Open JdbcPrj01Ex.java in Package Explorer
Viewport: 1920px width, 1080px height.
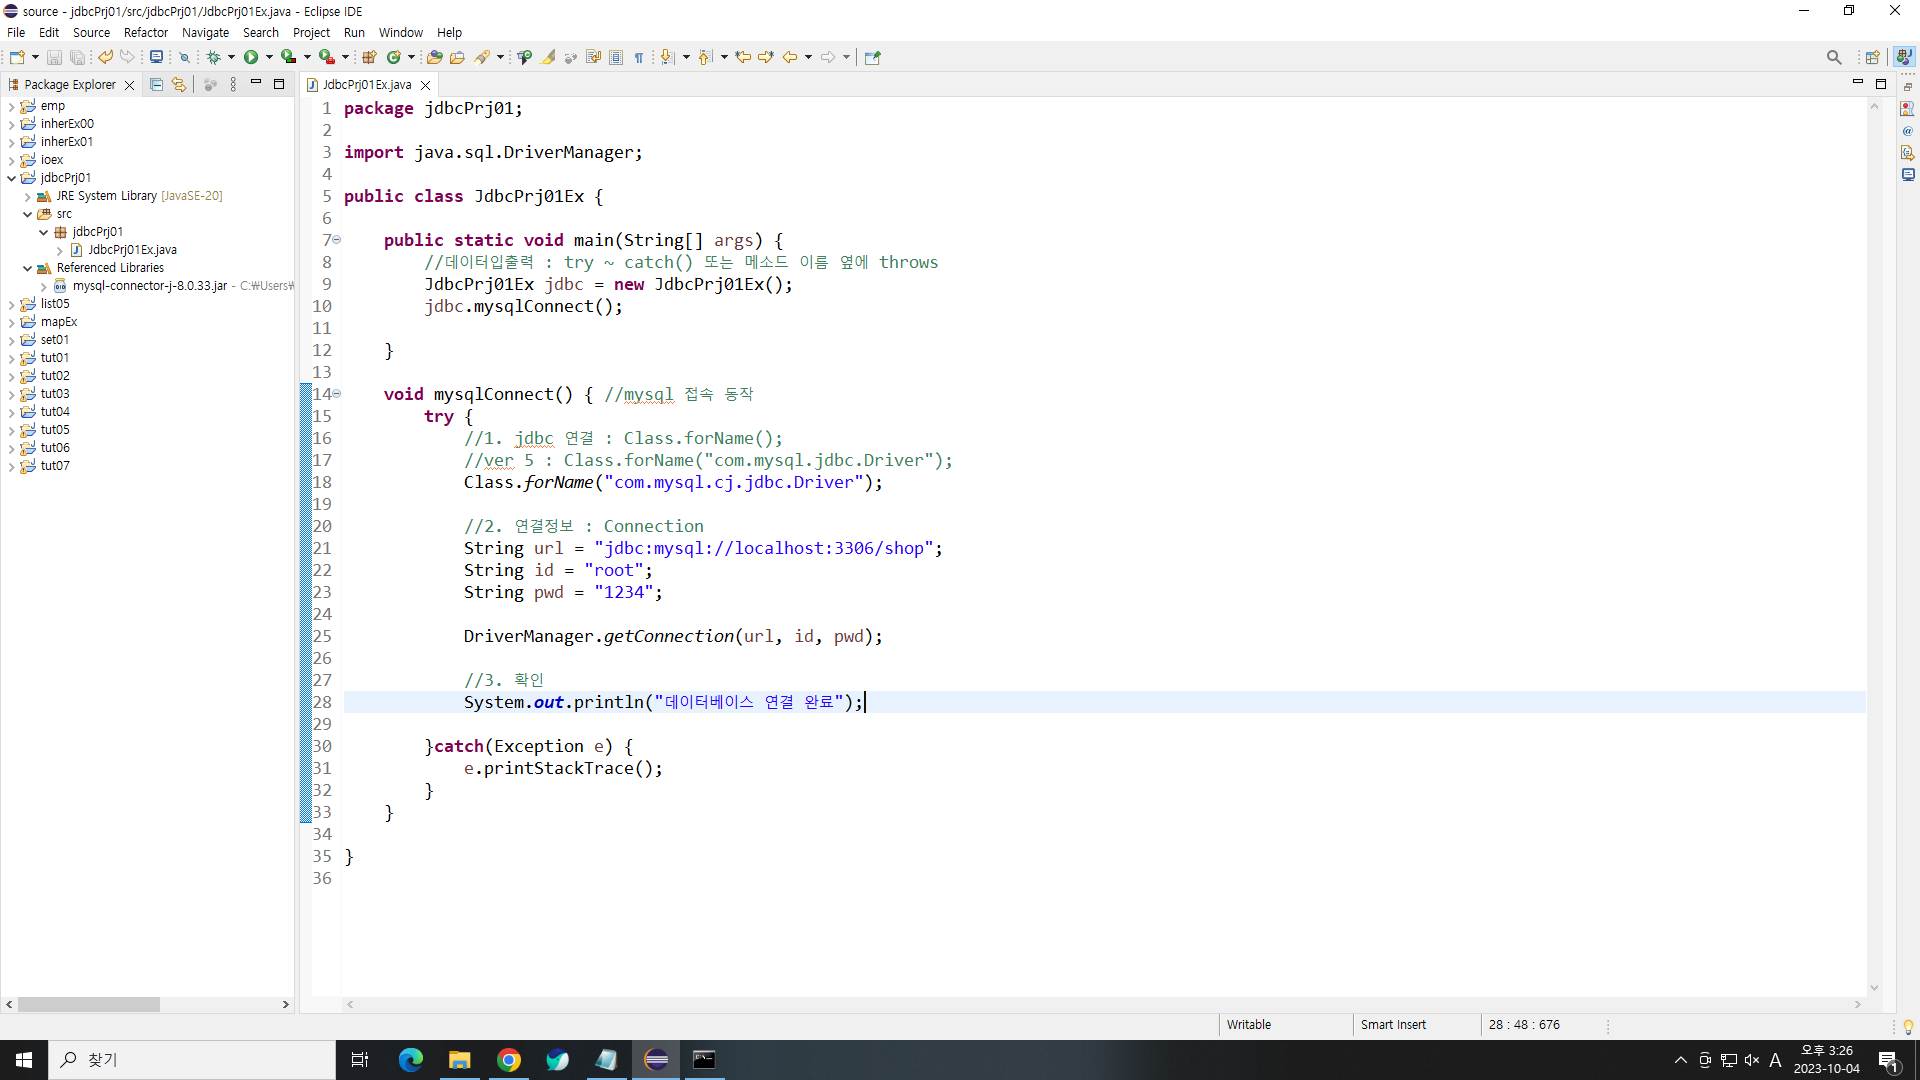click(x=132, y=250)
